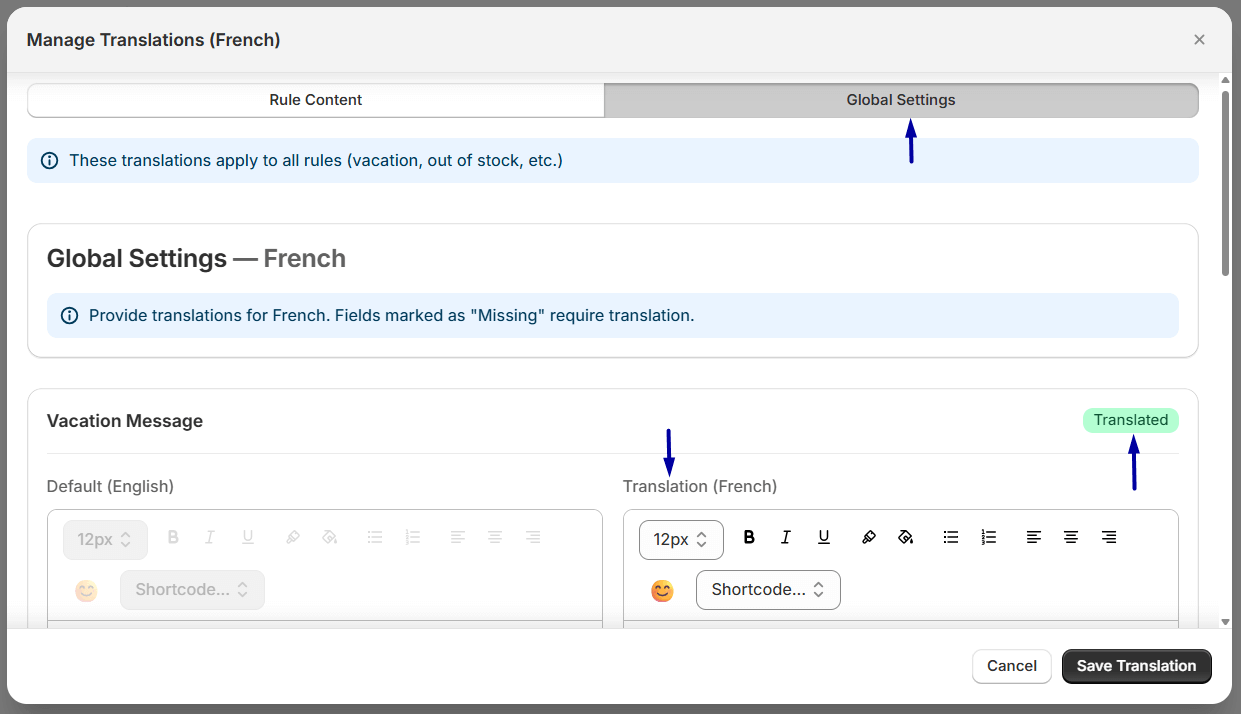
Task: Left-align text in the French editor
Action: pos(1033,537)
